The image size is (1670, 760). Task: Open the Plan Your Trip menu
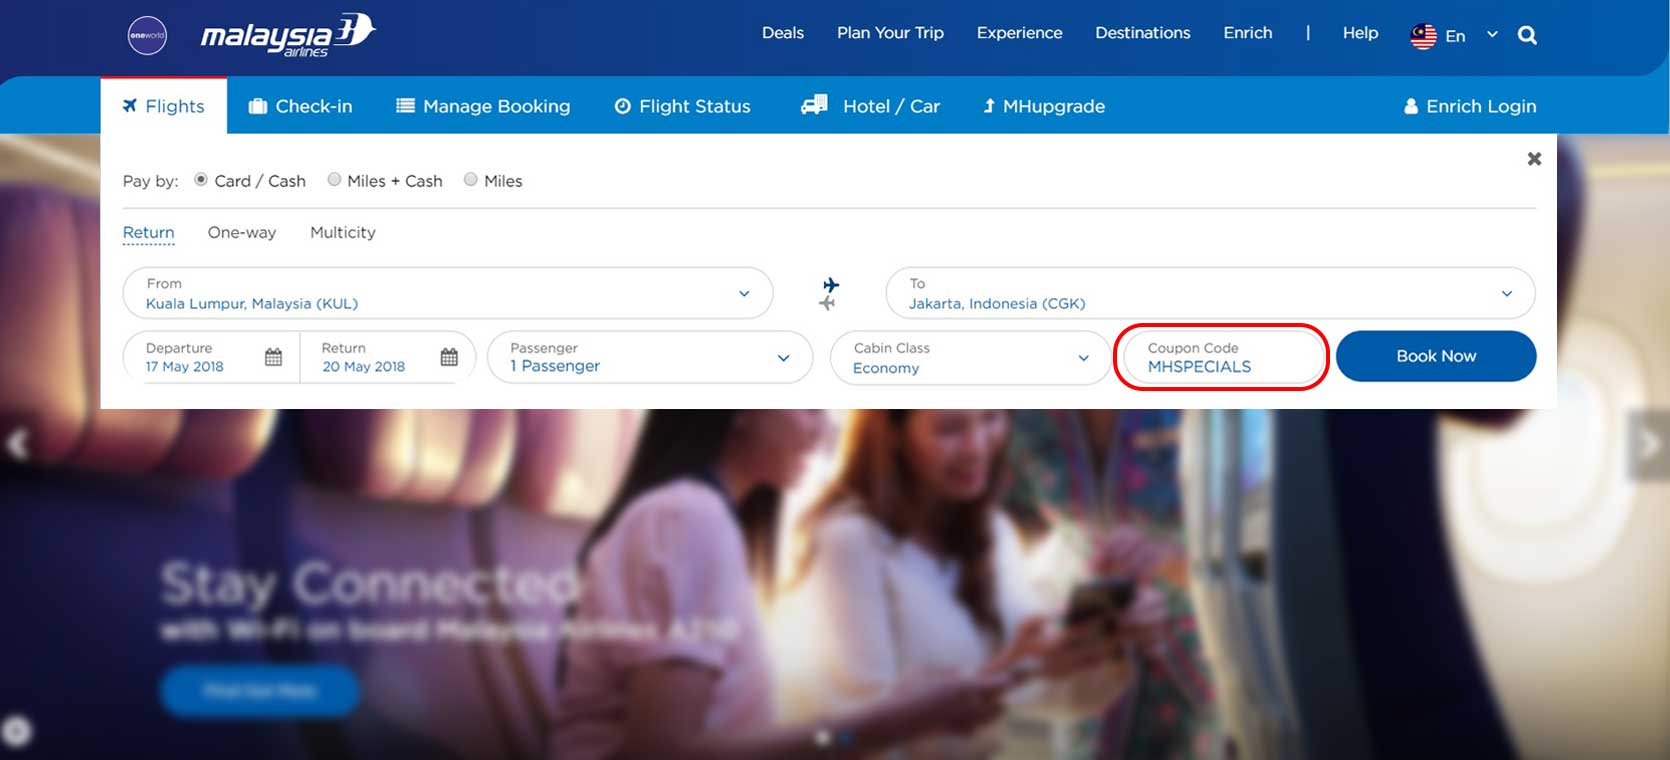pos(890,33)
